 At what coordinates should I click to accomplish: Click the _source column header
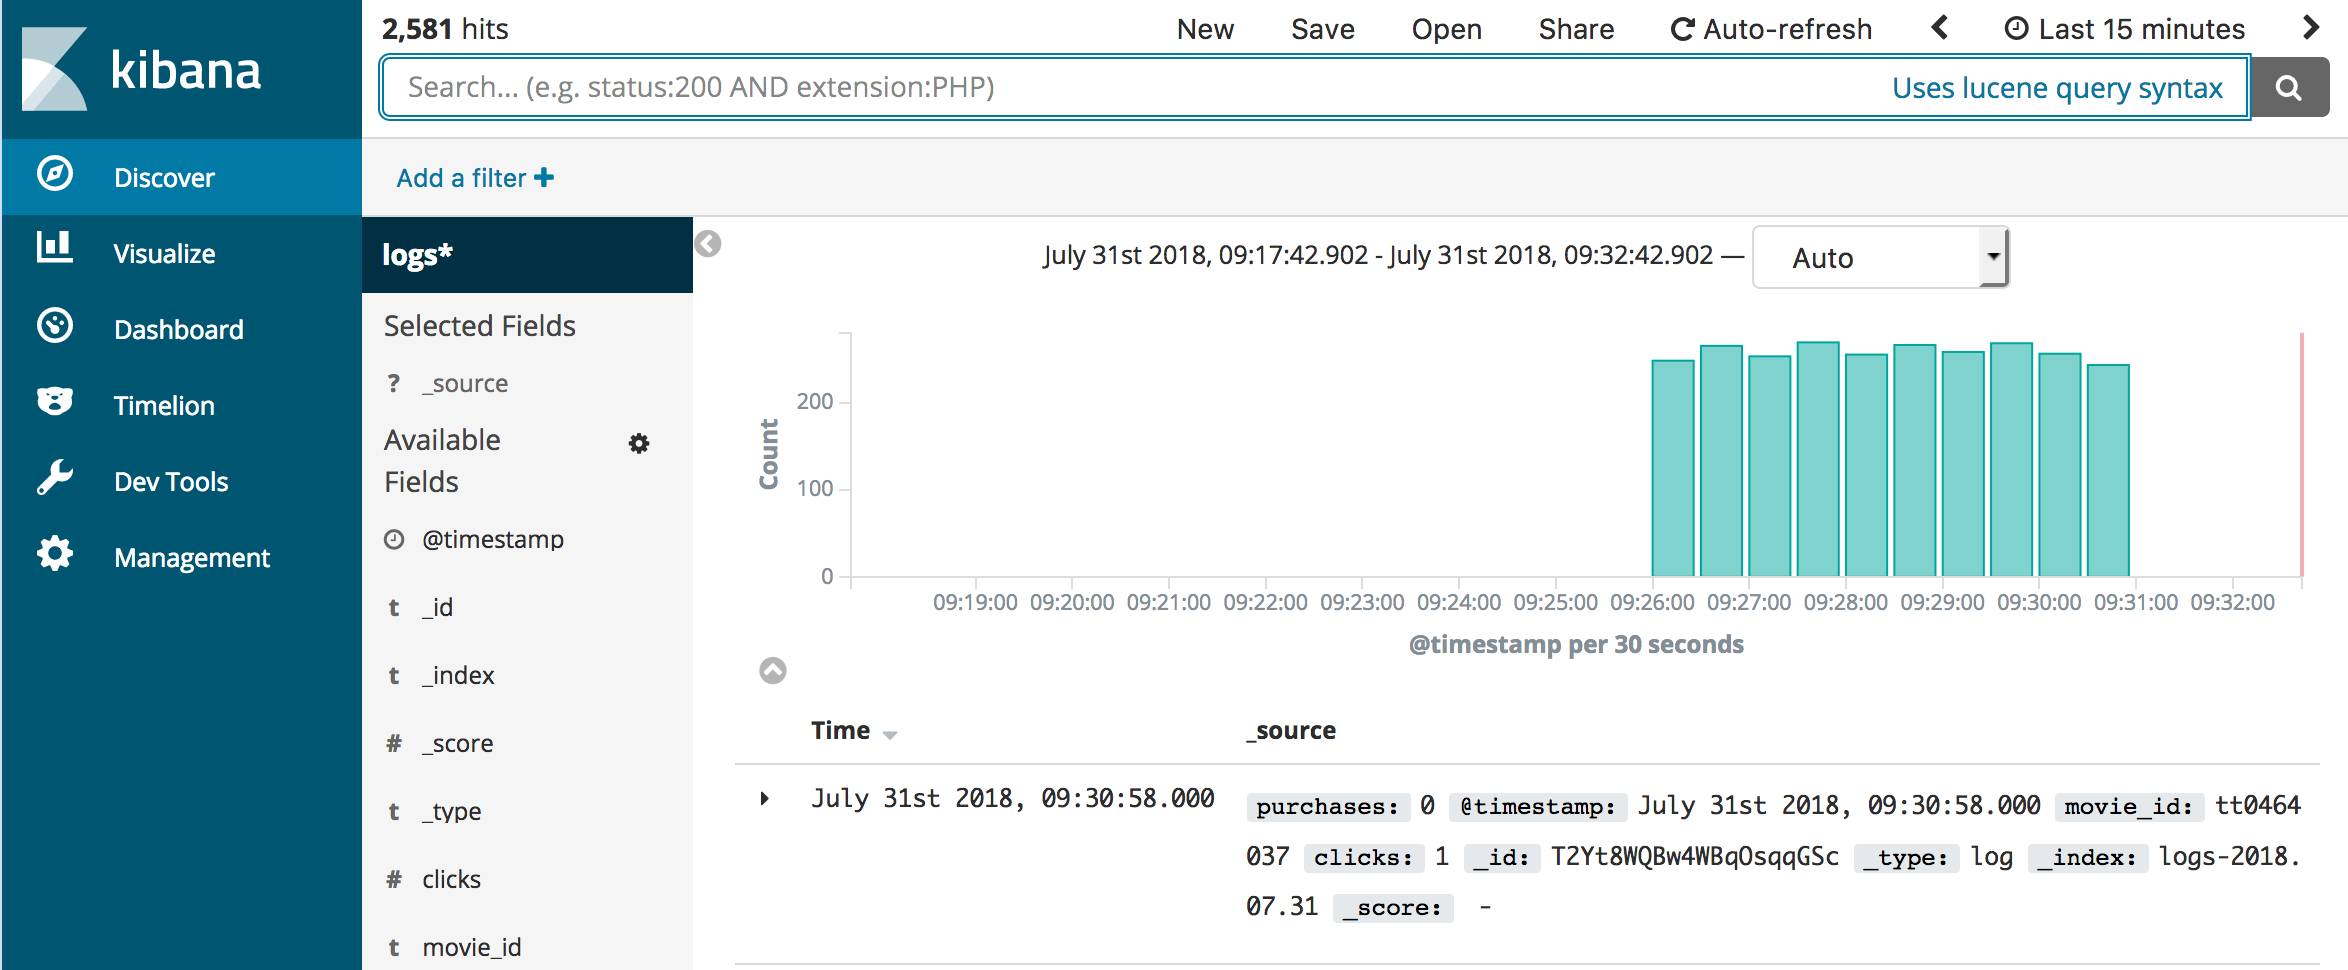(1290, 731)
